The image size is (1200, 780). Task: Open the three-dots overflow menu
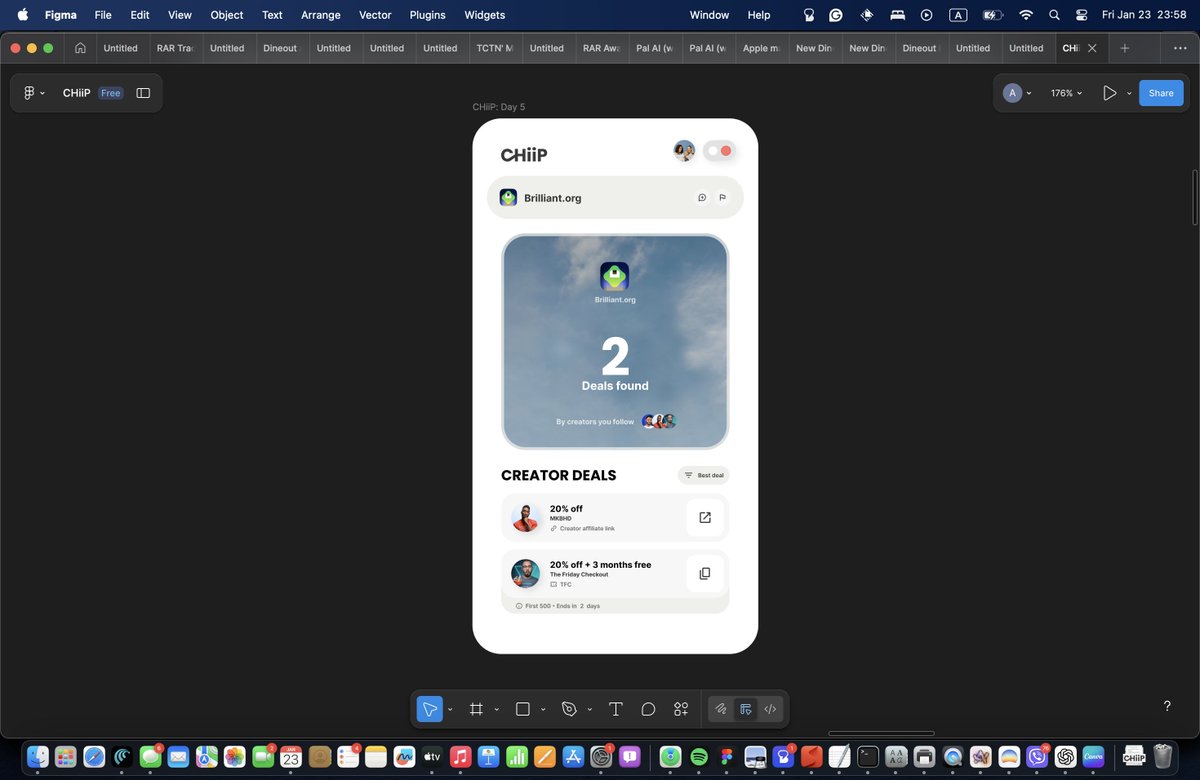point(1180,48)
